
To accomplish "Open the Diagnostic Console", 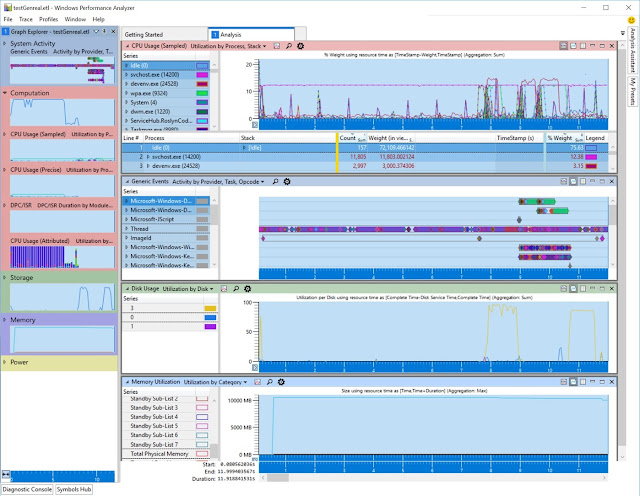I will (x=27, y=489).
